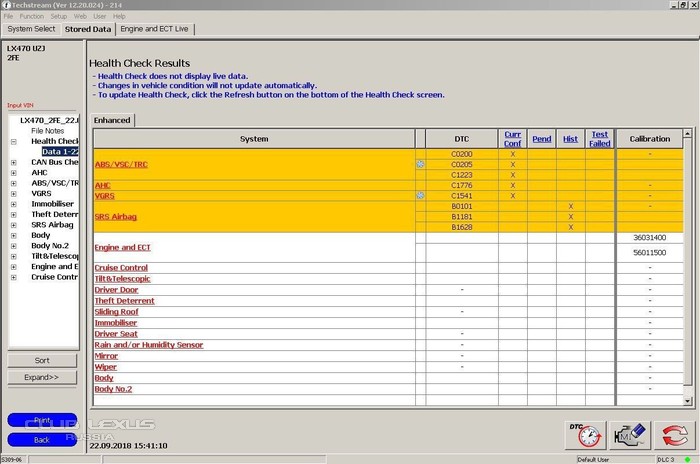Click the engine MIL clear icon
Screen dimensions: 700x464
pos(630,435)
